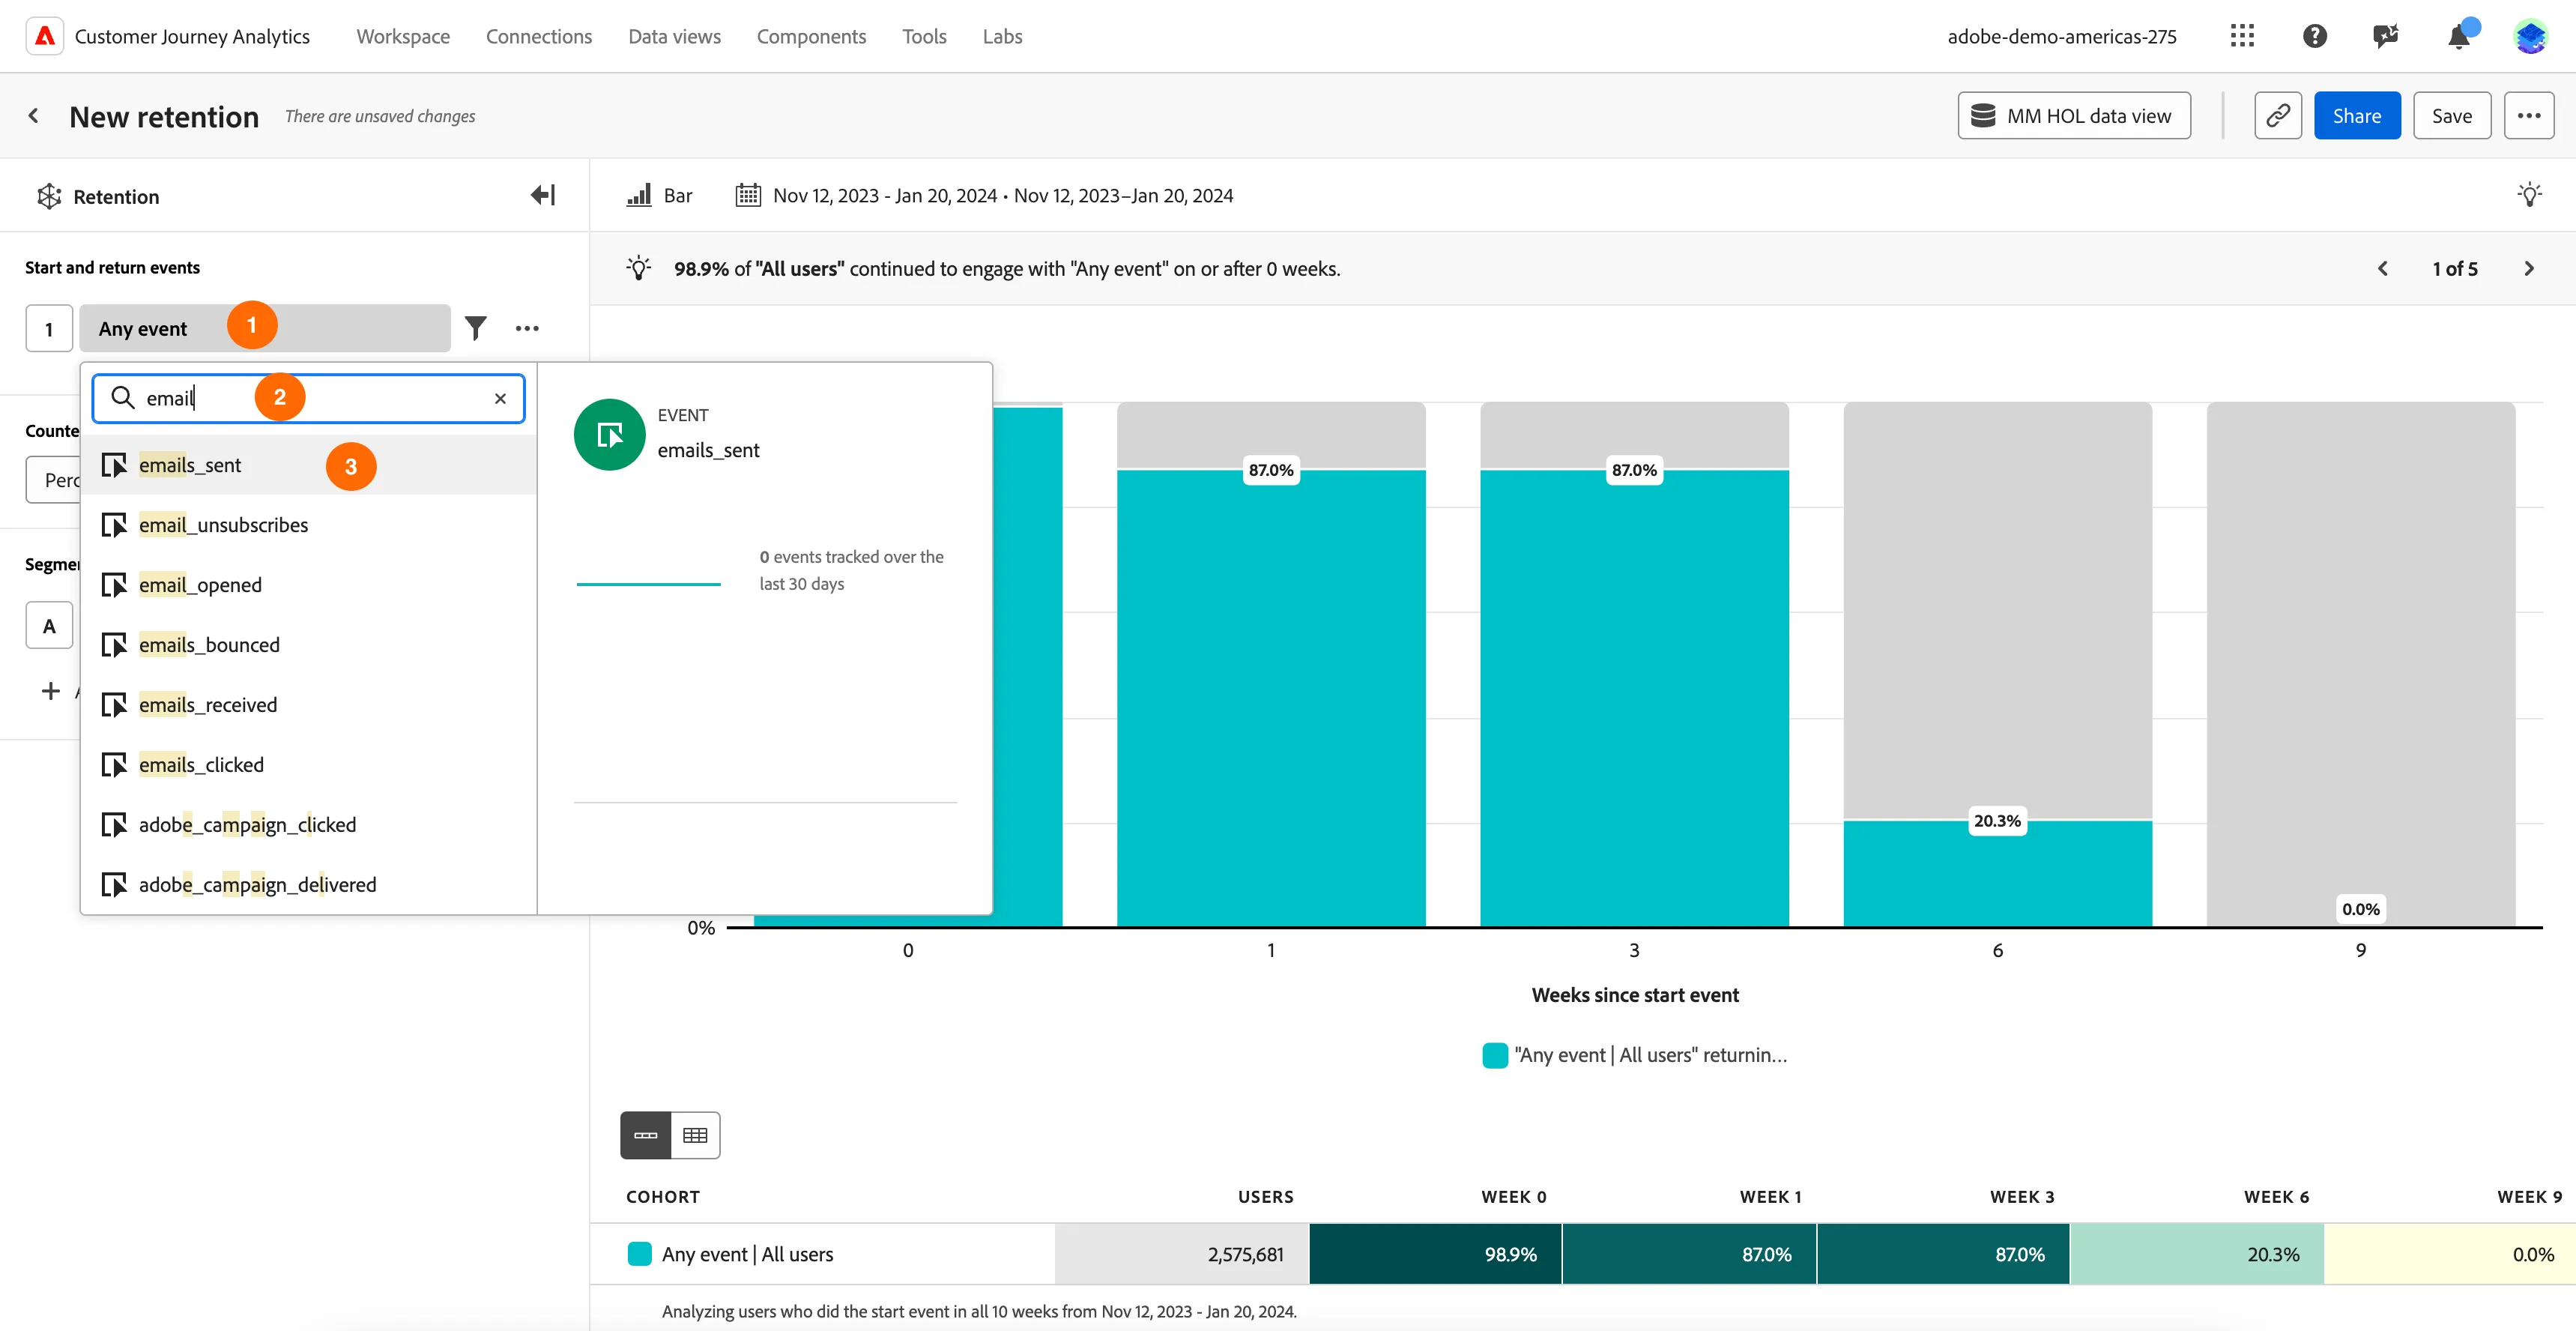The image size is (2576, 1331).
Task: Collapse the Retention side panel
Action: click(543, 195)
